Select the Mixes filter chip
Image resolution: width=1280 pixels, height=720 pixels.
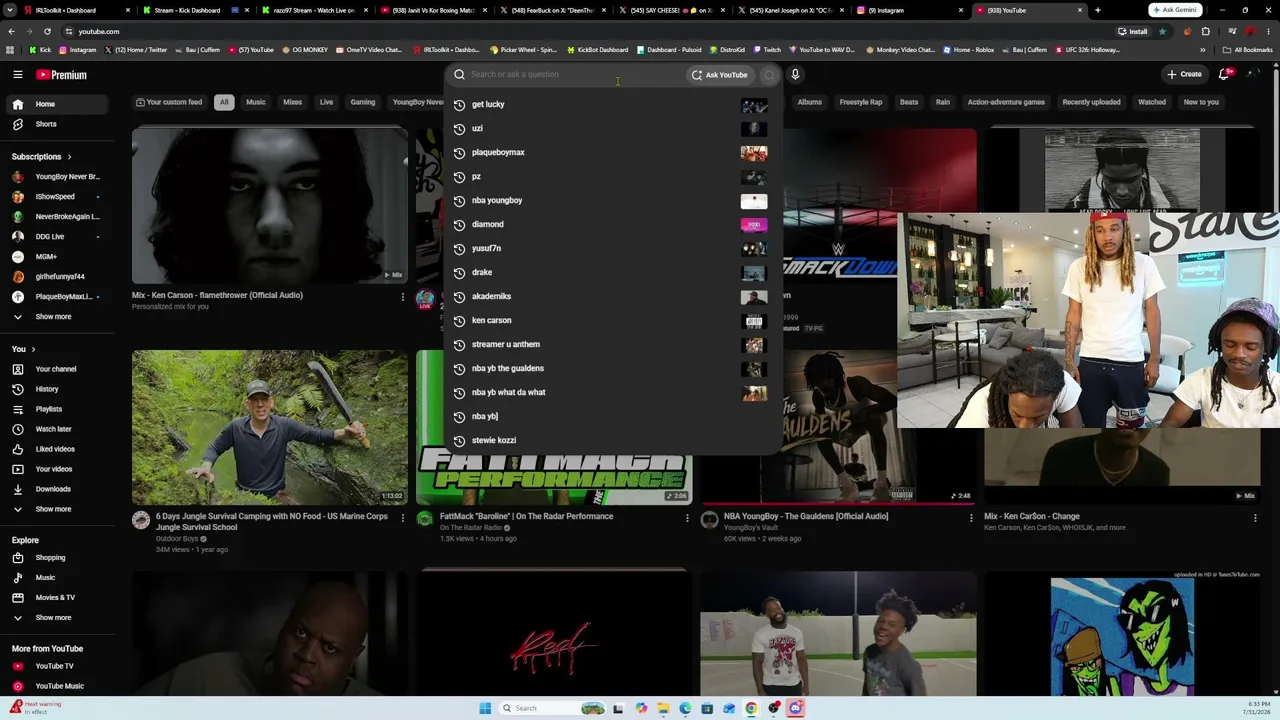[x=292, y=102]
